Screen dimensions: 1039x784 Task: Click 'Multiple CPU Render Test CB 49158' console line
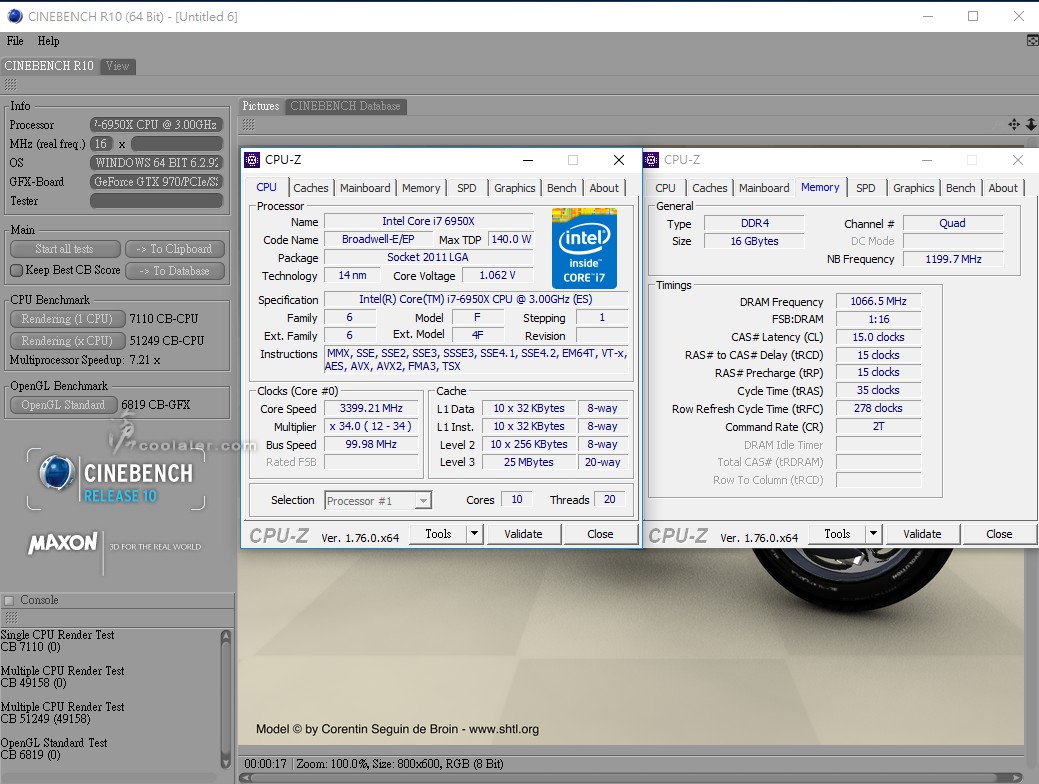(x=62, y=677)
